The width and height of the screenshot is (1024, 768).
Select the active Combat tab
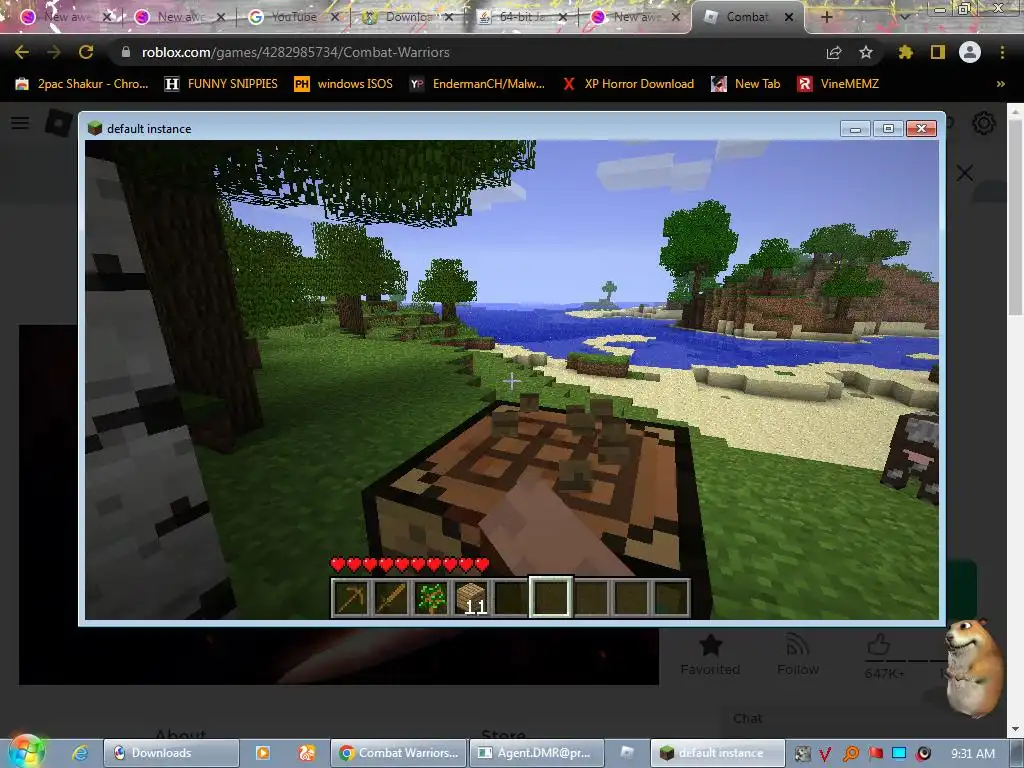click(747, 17)
